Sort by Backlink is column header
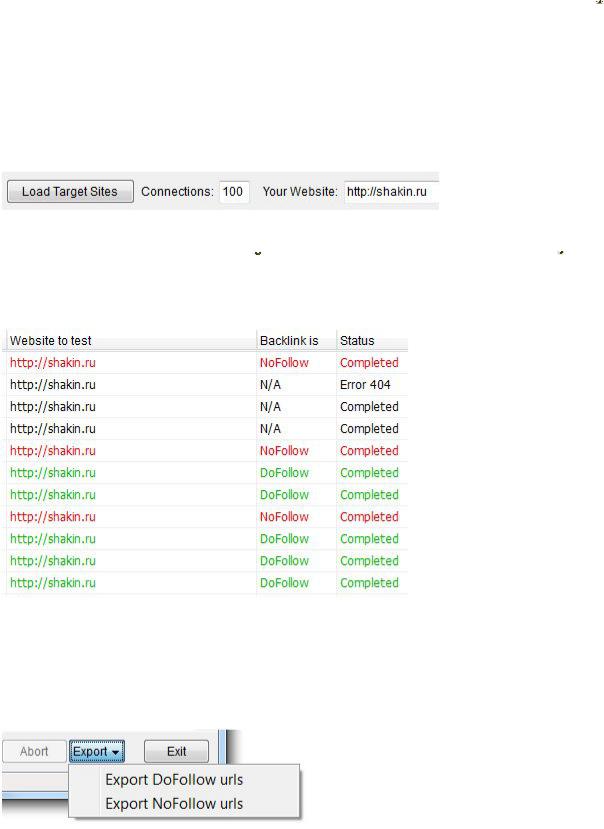604x829 pixels. tap(296, 340)
